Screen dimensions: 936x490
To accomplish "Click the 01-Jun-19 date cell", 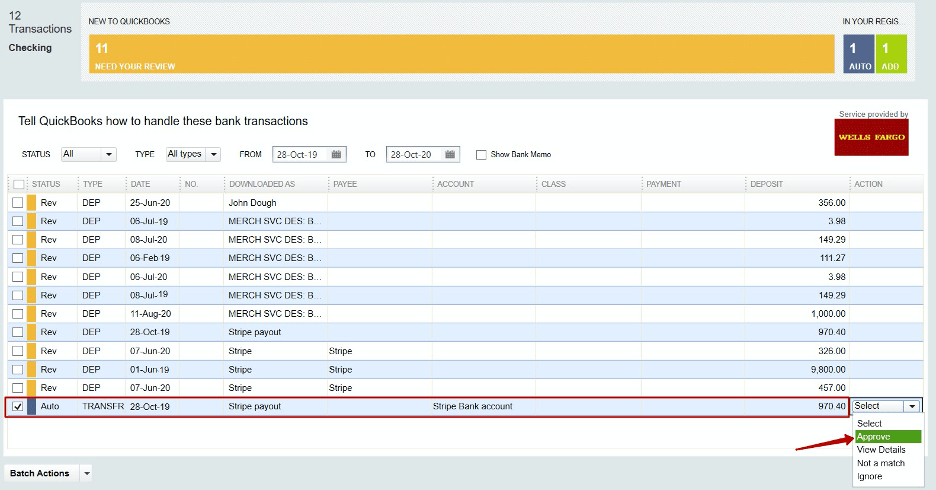I will coord(150,369).
